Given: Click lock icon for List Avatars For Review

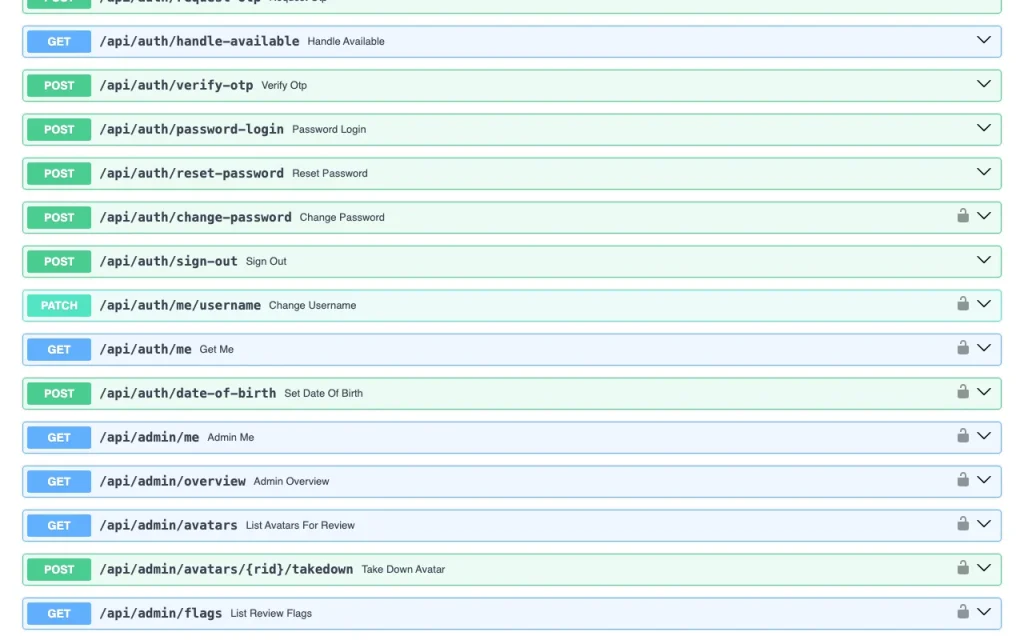Looking at the screenshot, I should [x=963, y=523].
